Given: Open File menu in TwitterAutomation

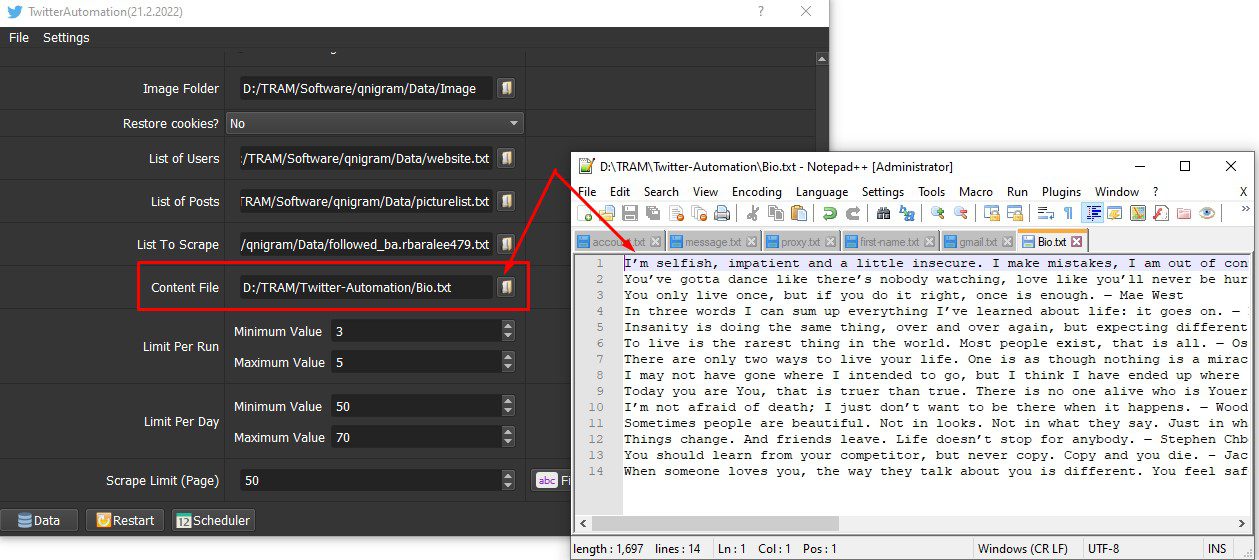Looking at the screenshot, I should [19, 37].
